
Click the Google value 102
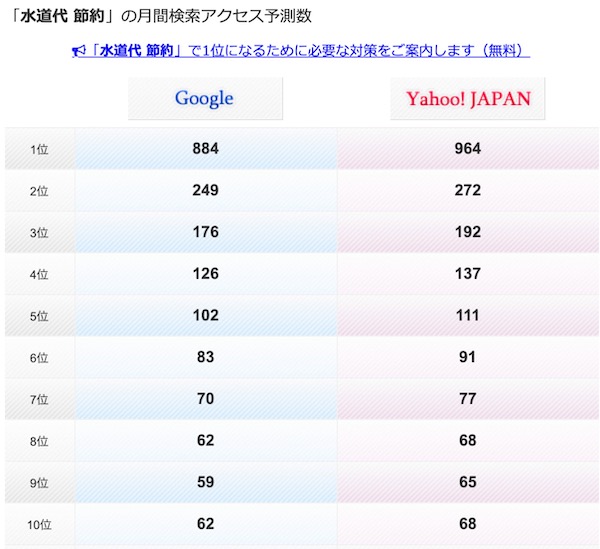point(205,315)
